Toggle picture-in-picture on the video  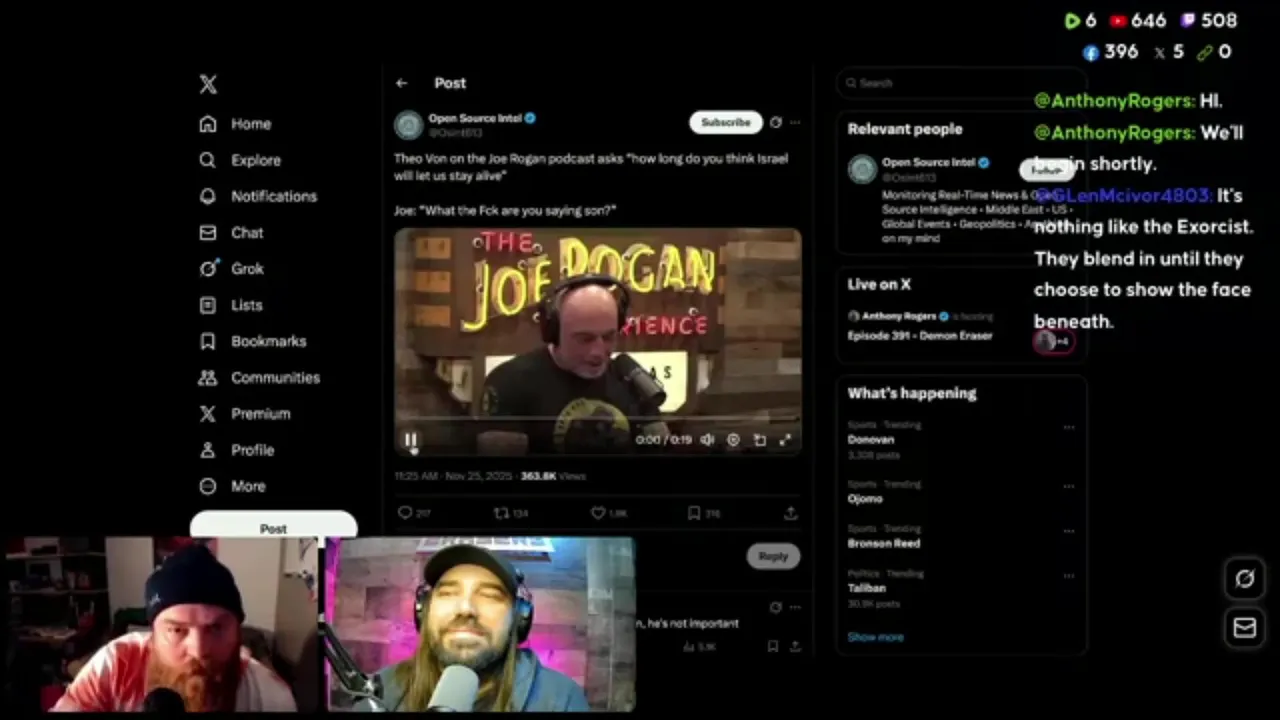click(759, 440)
